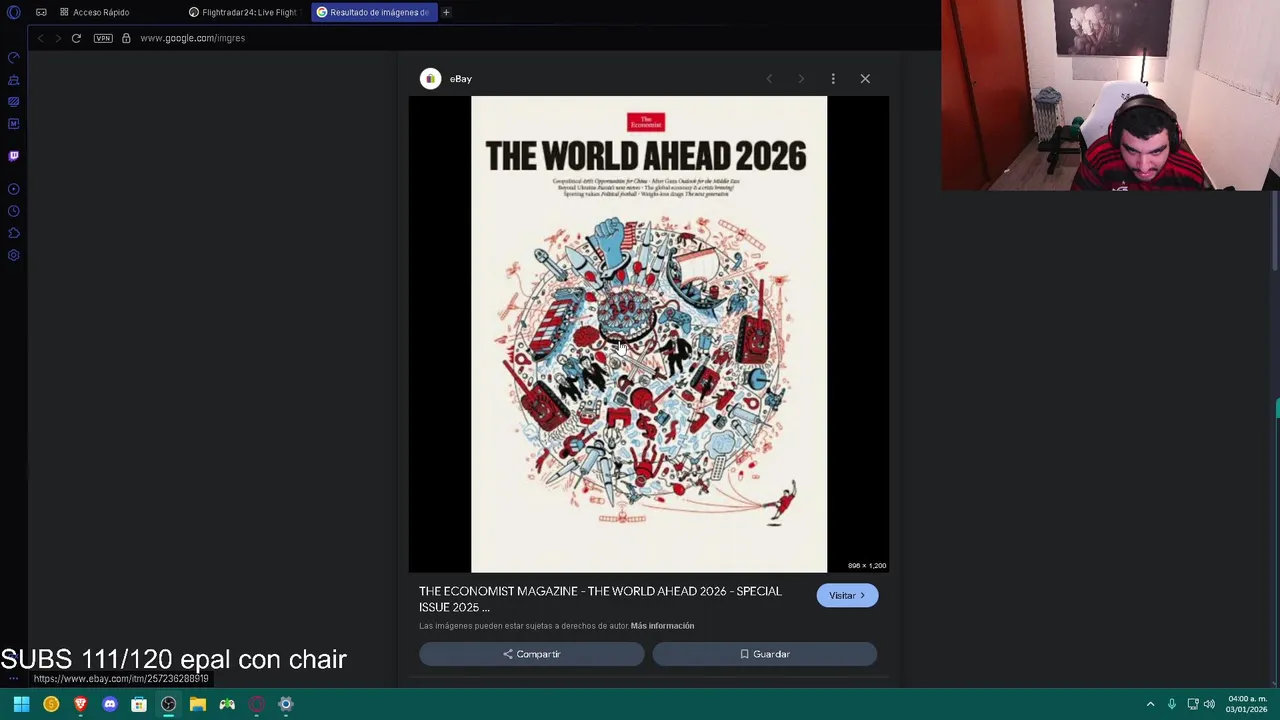Viewport: 1280px width, 720px height.
Task: Click the Visitar button
Action: 847,596
